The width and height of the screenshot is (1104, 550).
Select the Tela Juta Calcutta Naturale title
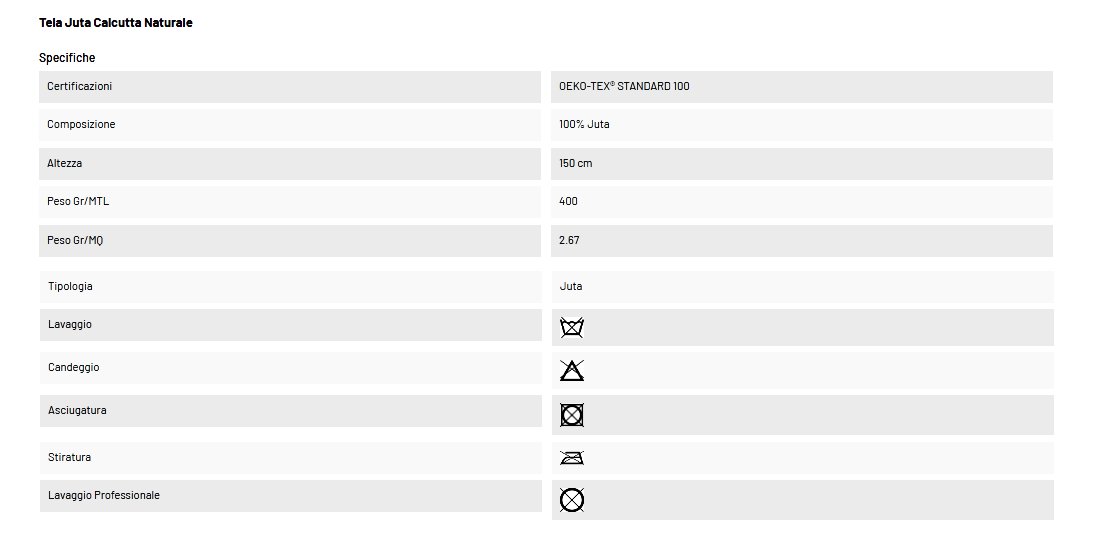[x=115, y=23]
